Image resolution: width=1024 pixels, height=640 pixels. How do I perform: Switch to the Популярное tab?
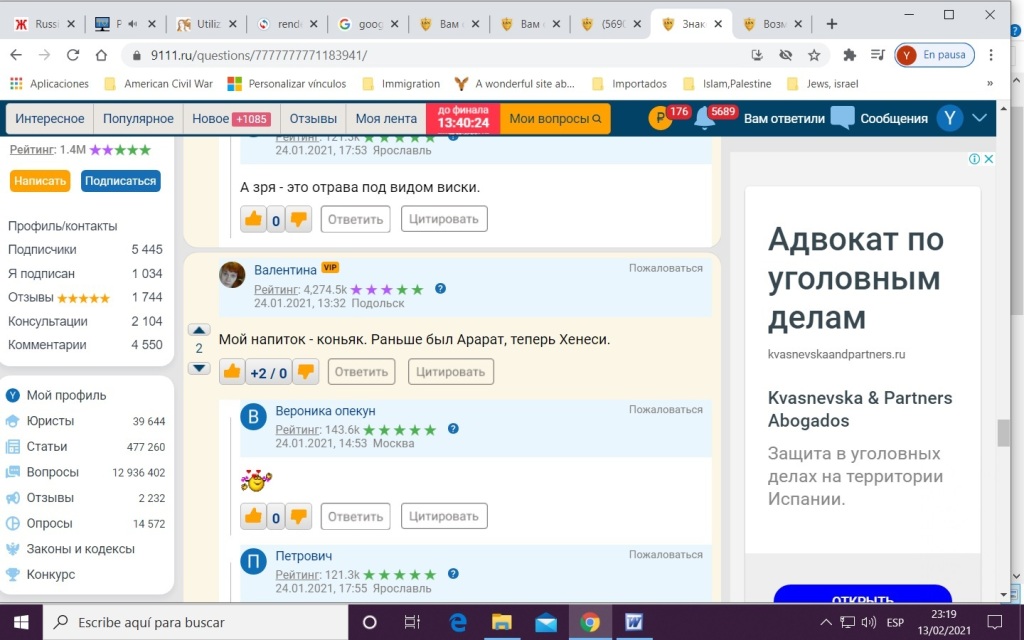(138, 118)
